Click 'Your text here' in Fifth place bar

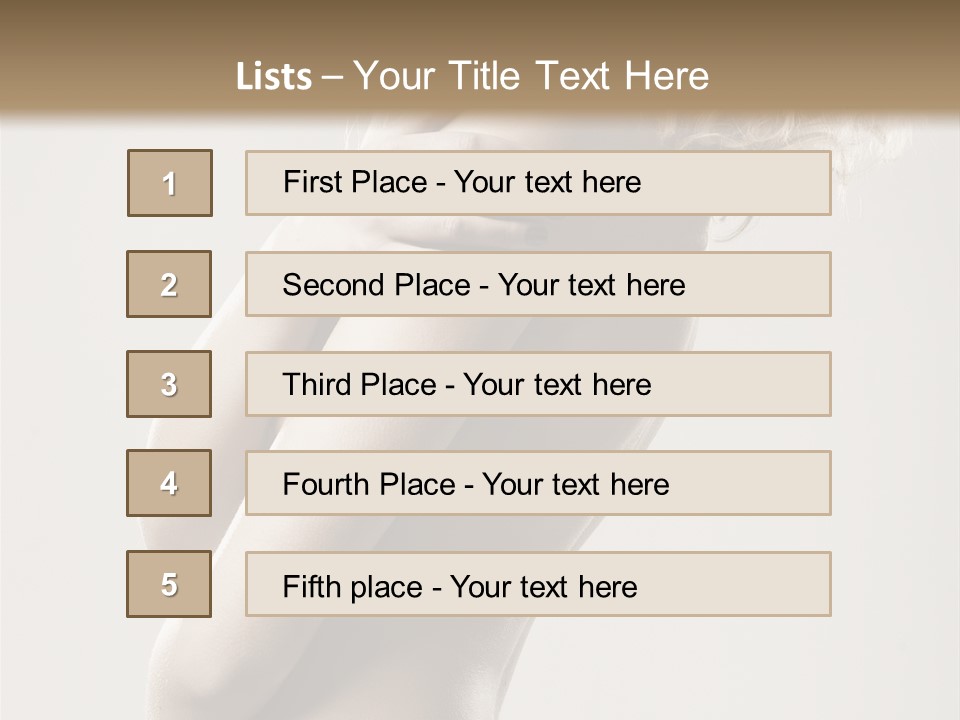544,587
